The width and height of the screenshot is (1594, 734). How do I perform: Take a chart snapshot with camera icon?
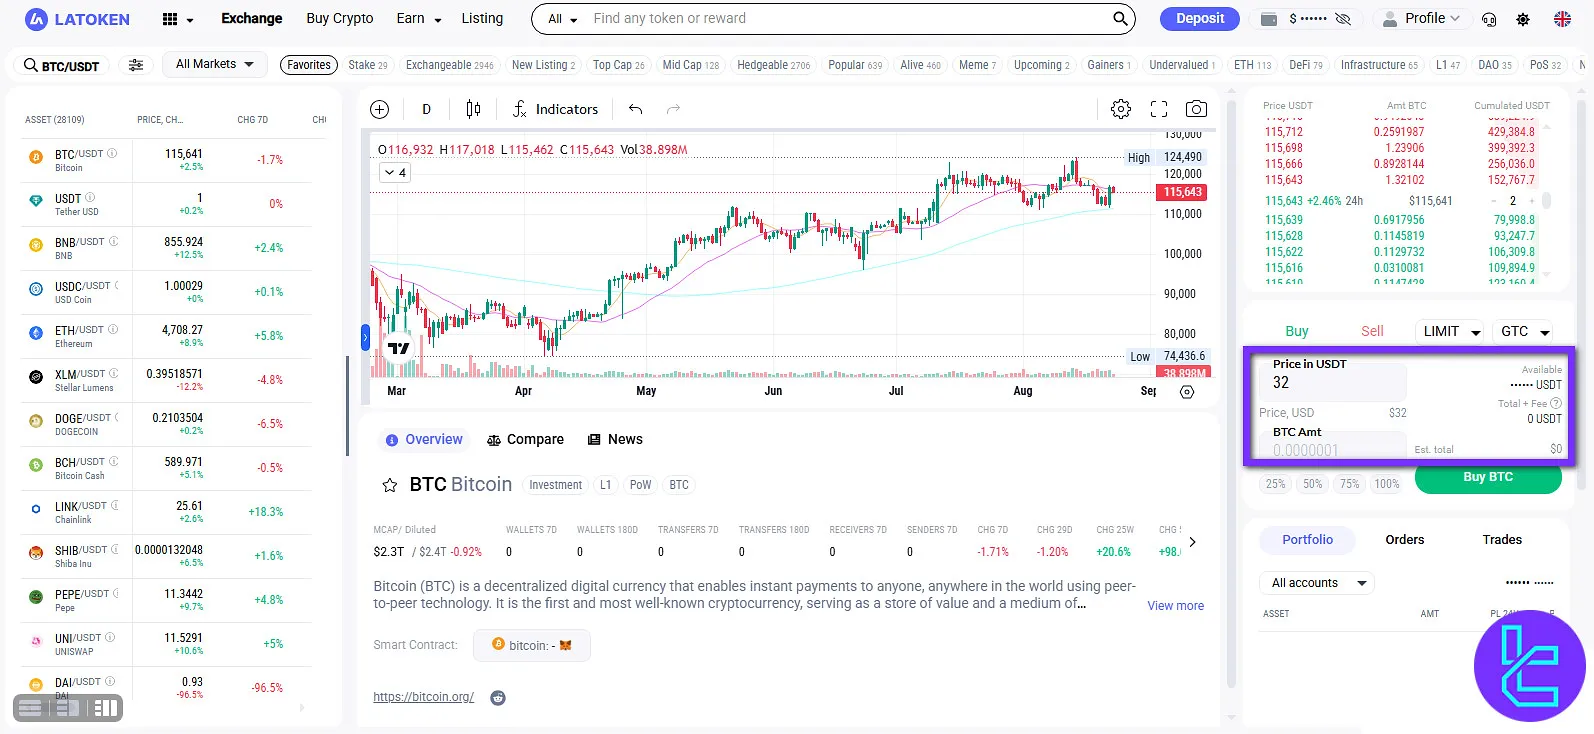(x=1196, y=109)
